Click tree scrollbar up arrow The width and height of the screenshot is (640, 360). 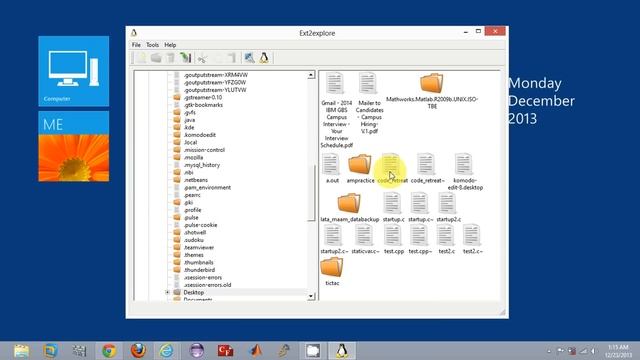click(311, 75)
